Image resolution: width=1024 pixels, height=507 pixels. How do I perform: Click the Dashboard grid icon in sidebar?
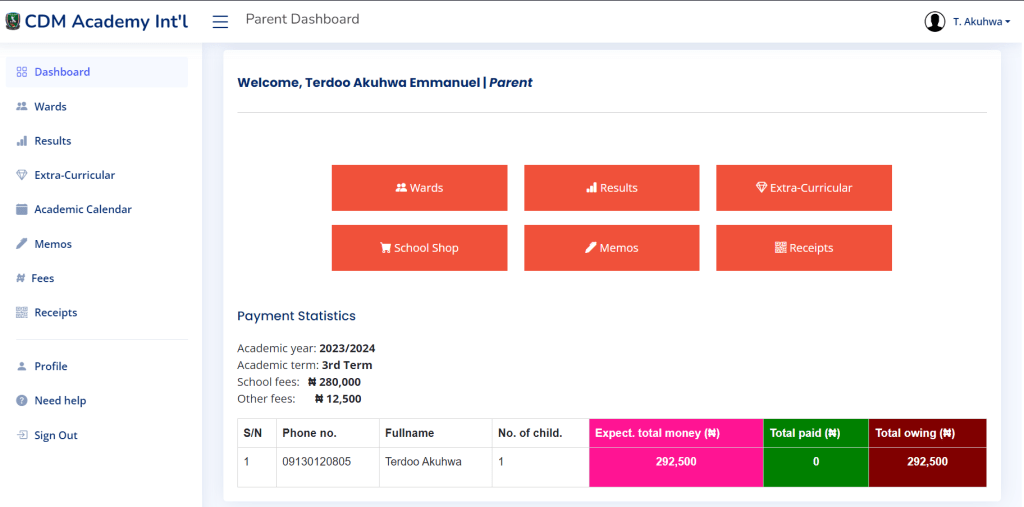point(22,72)
